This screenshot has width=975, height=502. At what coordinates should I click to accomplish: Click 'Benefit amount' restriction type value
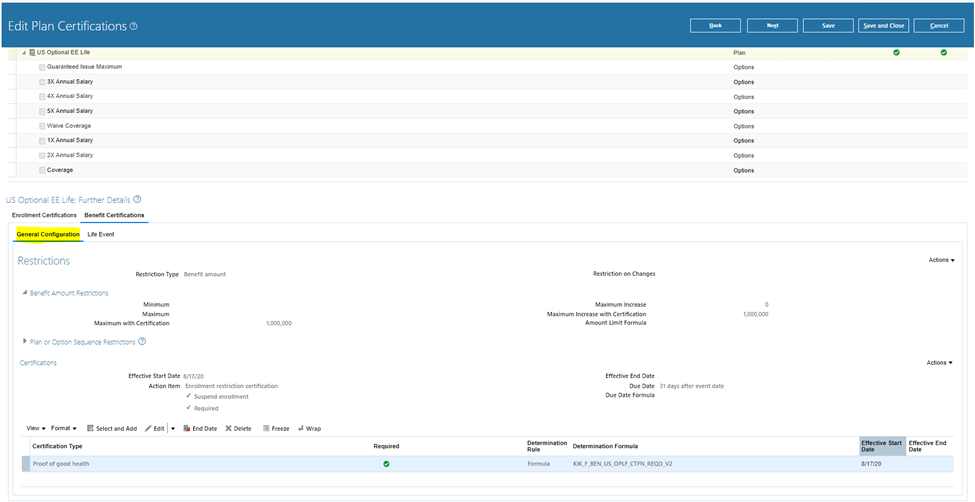(x=205, y=274)
